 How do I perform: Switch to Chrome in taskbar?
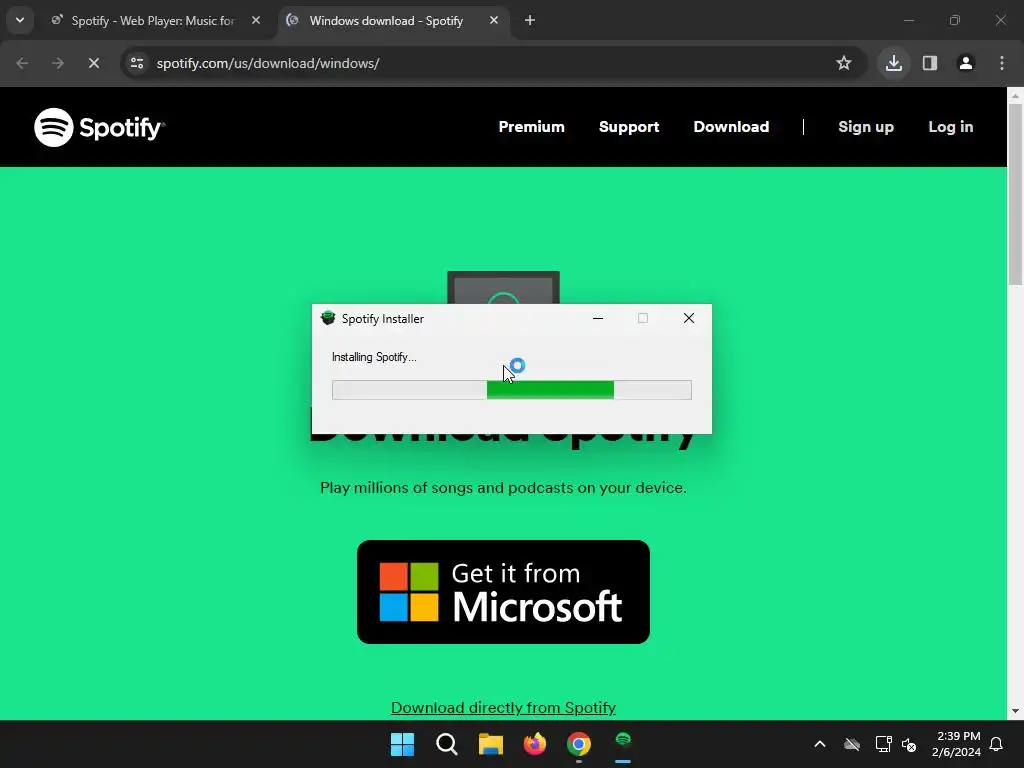[579, 744]
